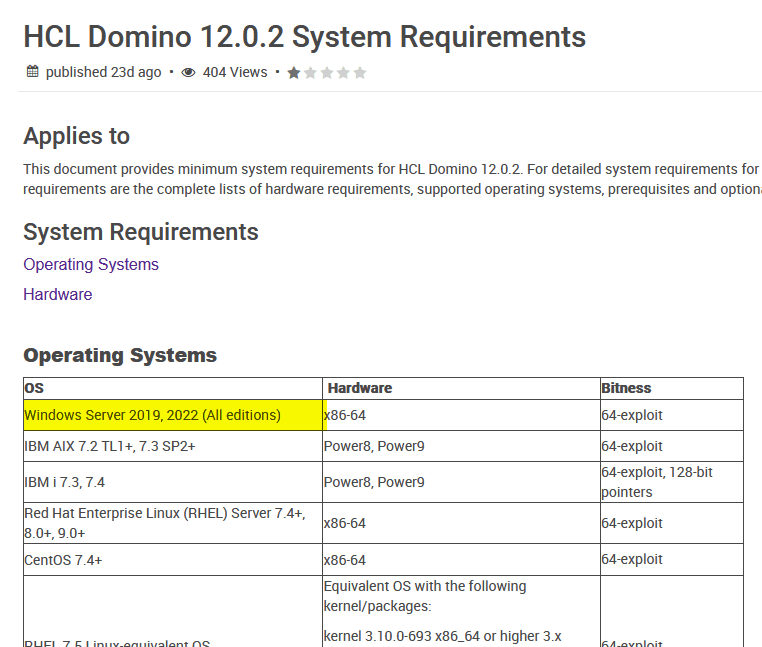Click the eye views icon

pyautogui.click(x=188, y=72)
